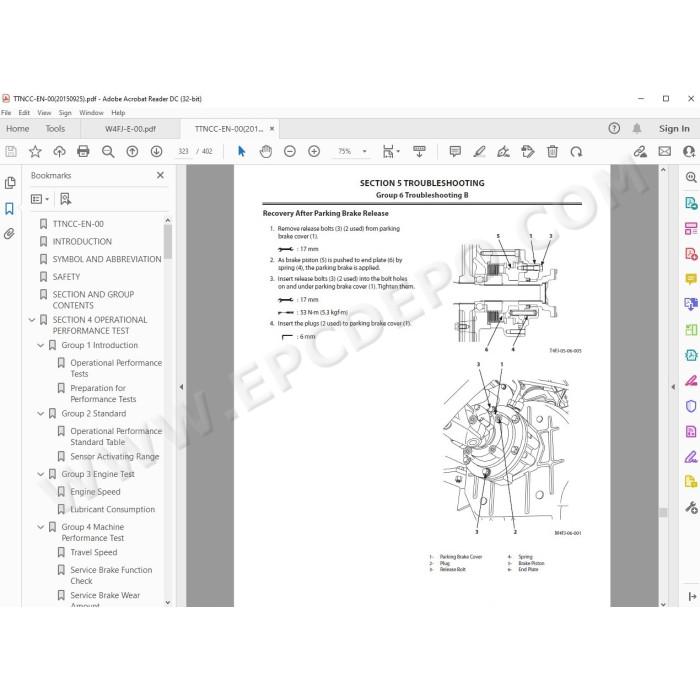
Task: Open page thumbnails panel icon
Action: (9, 183)
